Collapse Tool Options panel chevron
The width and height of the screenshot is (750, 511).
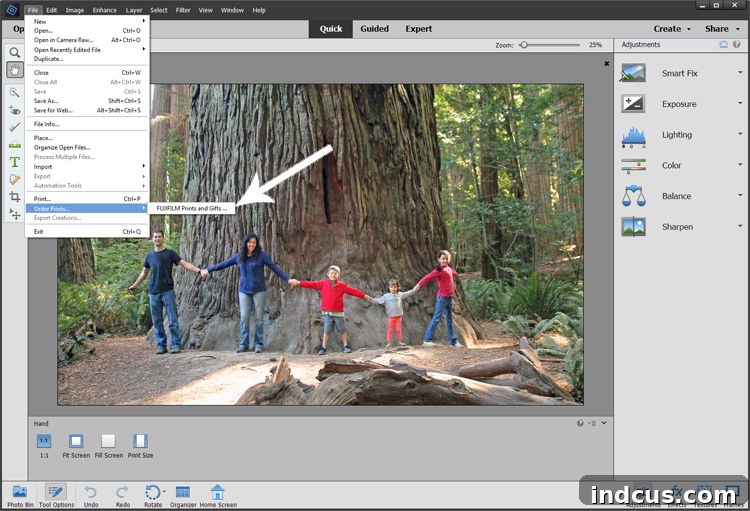tap(604, 423)
